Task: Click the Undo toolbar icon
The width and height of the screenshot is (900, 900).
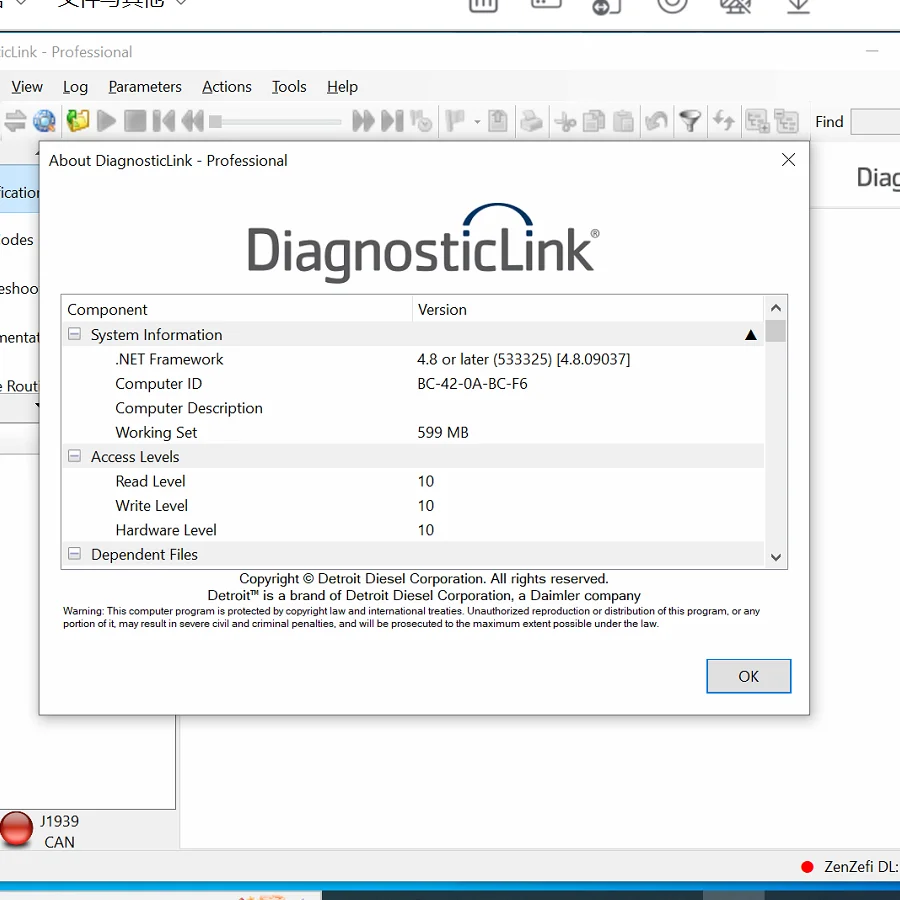Action: click(x=656, y=121)
